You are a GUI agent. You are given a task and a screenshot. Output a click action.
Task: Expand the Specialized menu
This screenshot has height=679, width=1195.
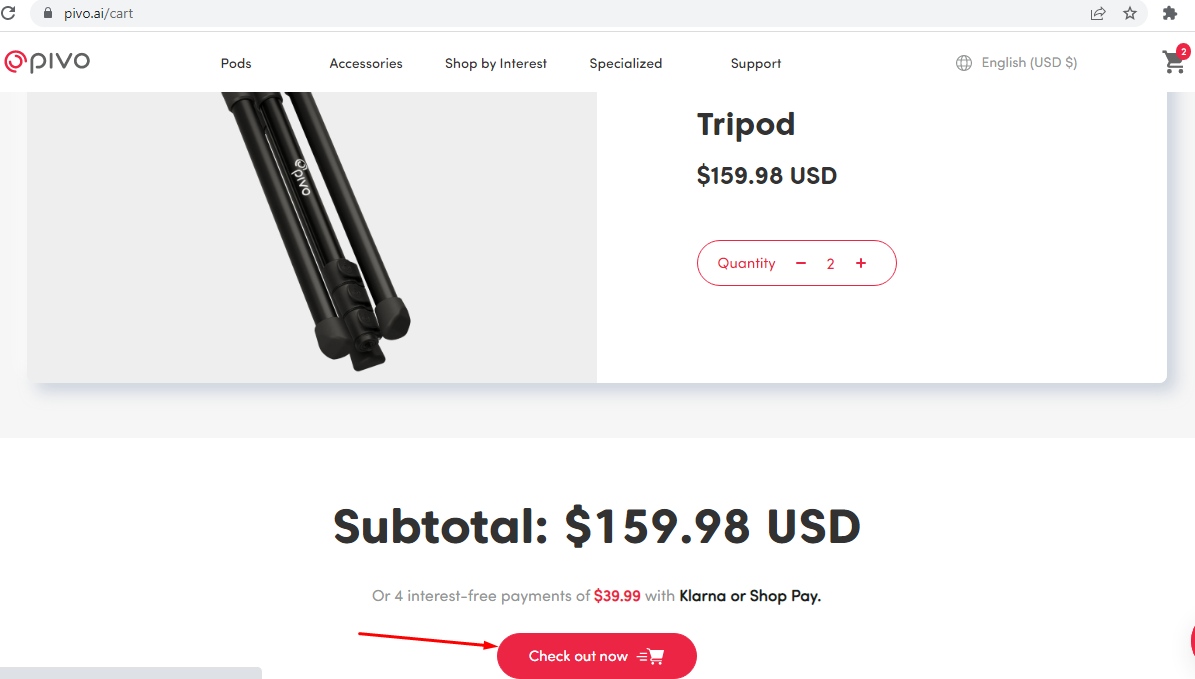point(626,63)
